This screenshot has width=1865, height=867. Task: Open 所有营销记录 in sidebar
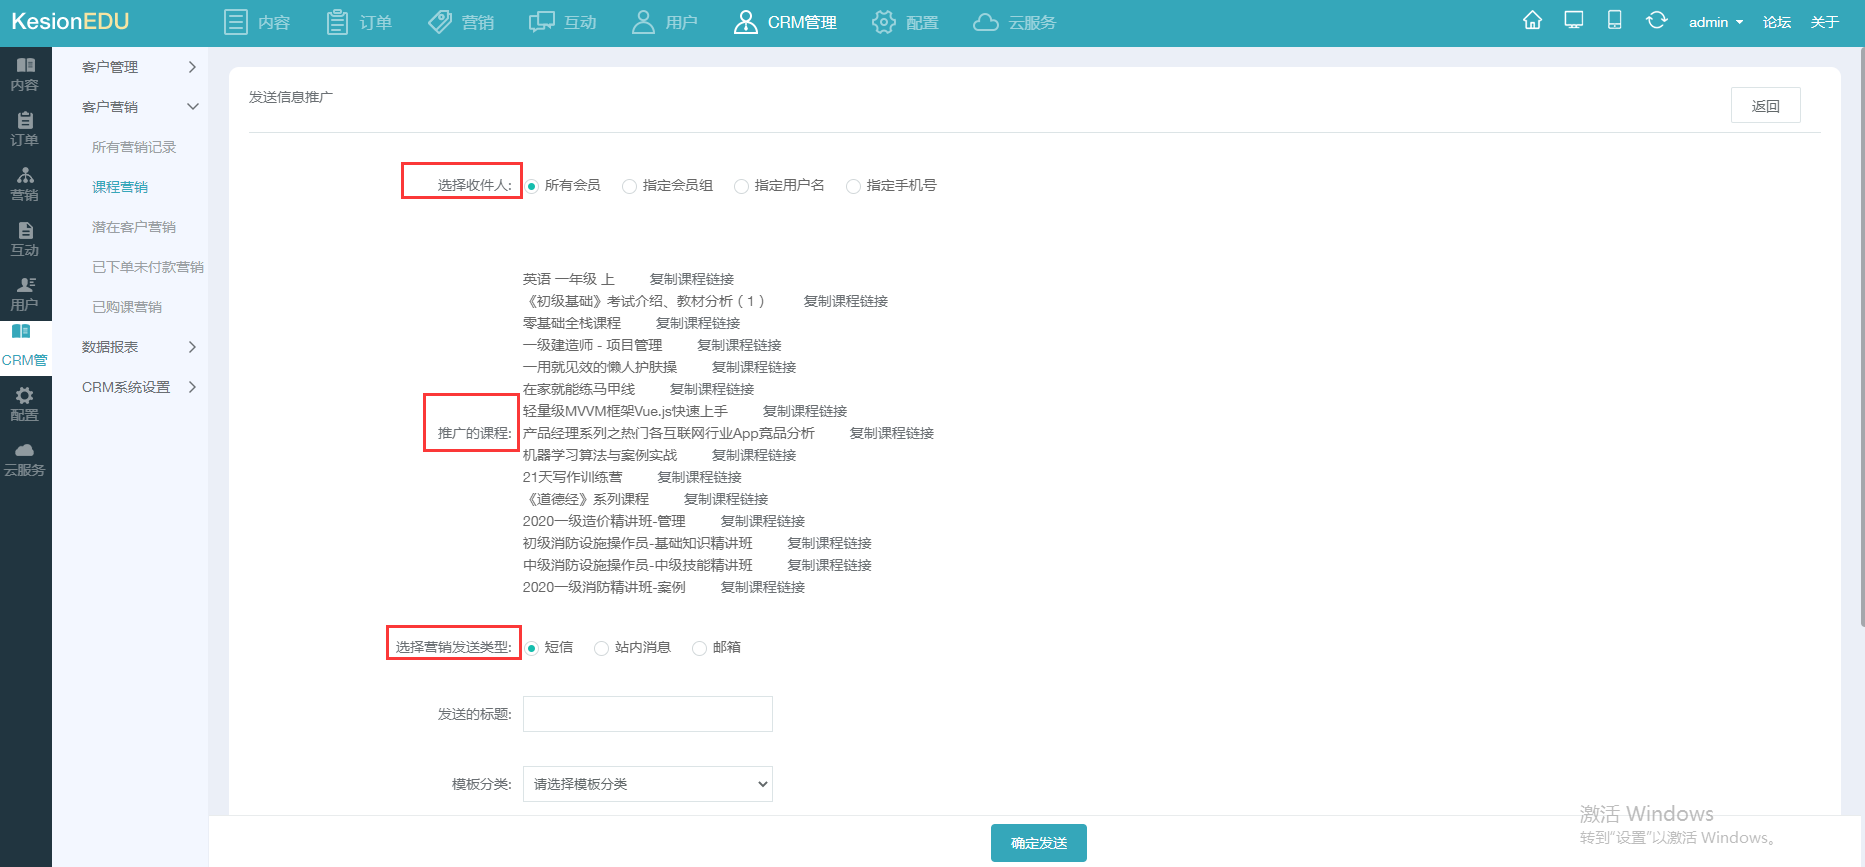[x=134, y=147]
